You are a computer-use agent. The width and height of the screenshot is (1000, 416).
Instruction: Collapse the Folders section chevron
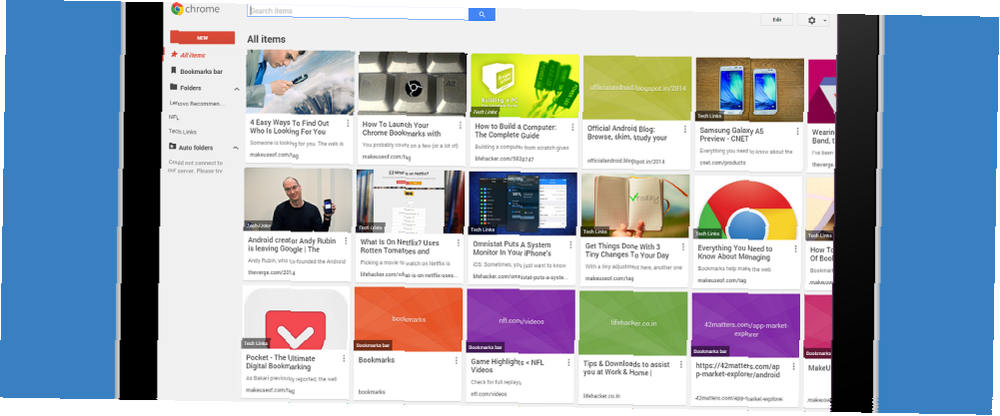237,89
